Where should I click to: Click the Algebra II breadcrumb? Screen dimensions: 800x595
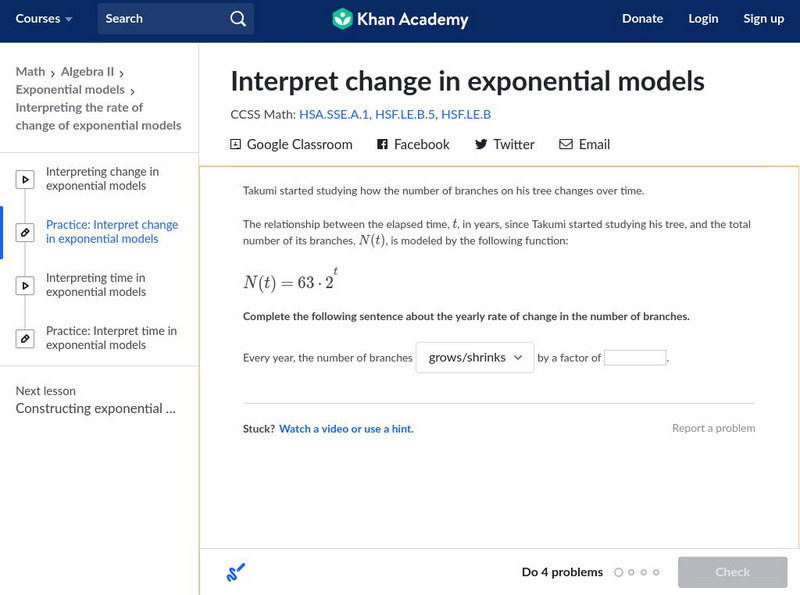[87, 72]
